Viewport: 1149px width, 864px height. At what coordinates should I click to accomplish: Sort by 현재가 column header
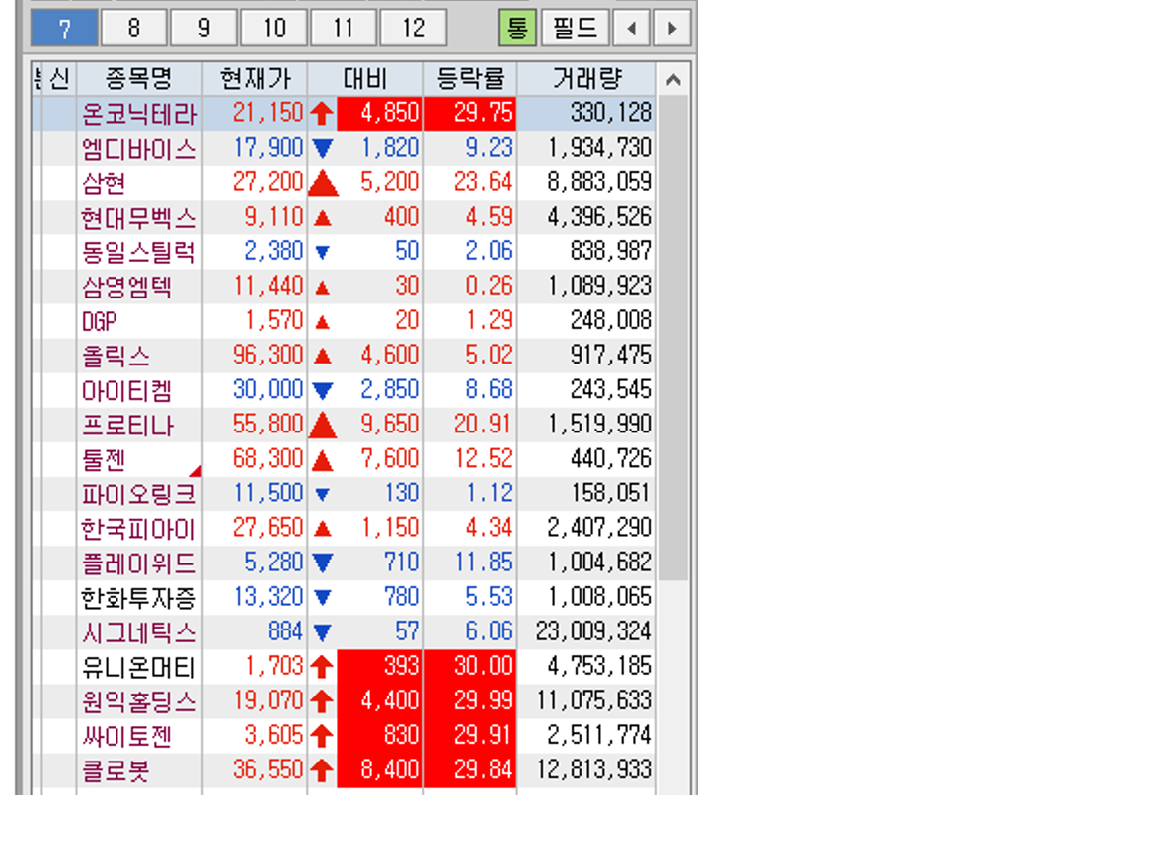(x=255, y=78)
